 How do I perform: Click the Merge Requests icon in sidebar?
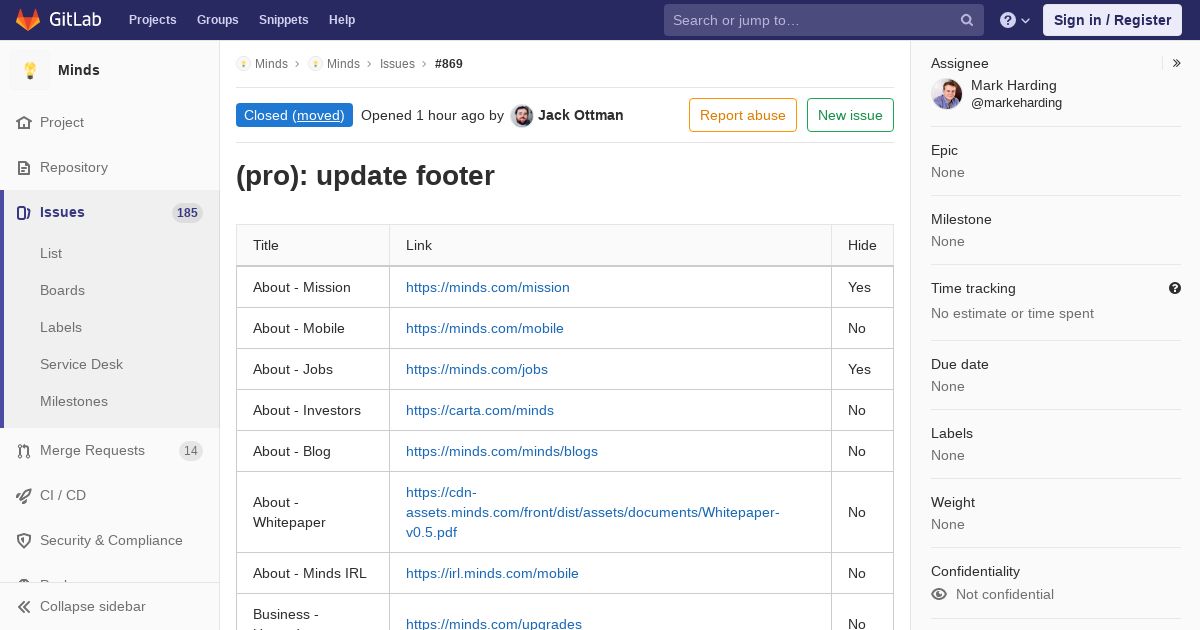[x=24, y=451]
